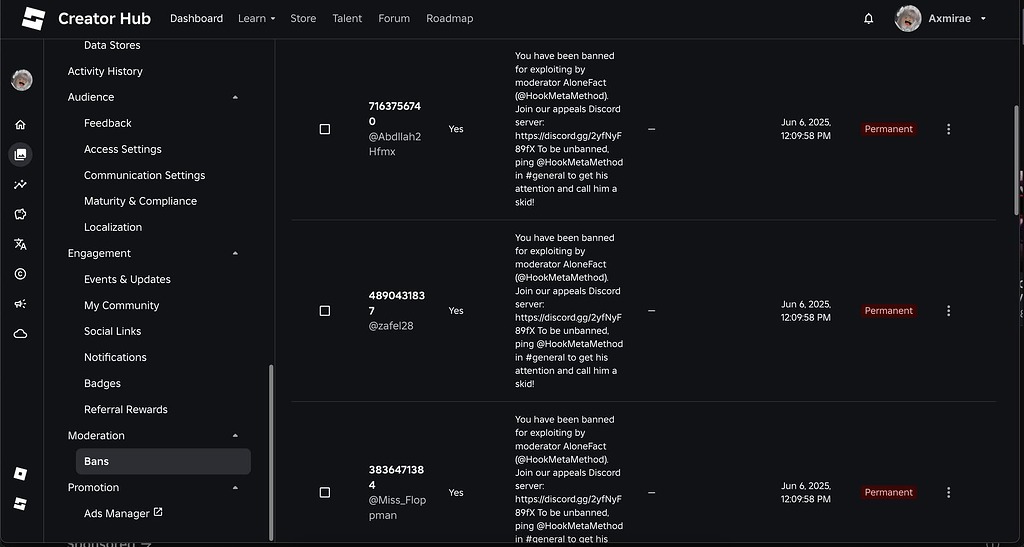Open the Learn dropdown menu

tap(256, 18)
